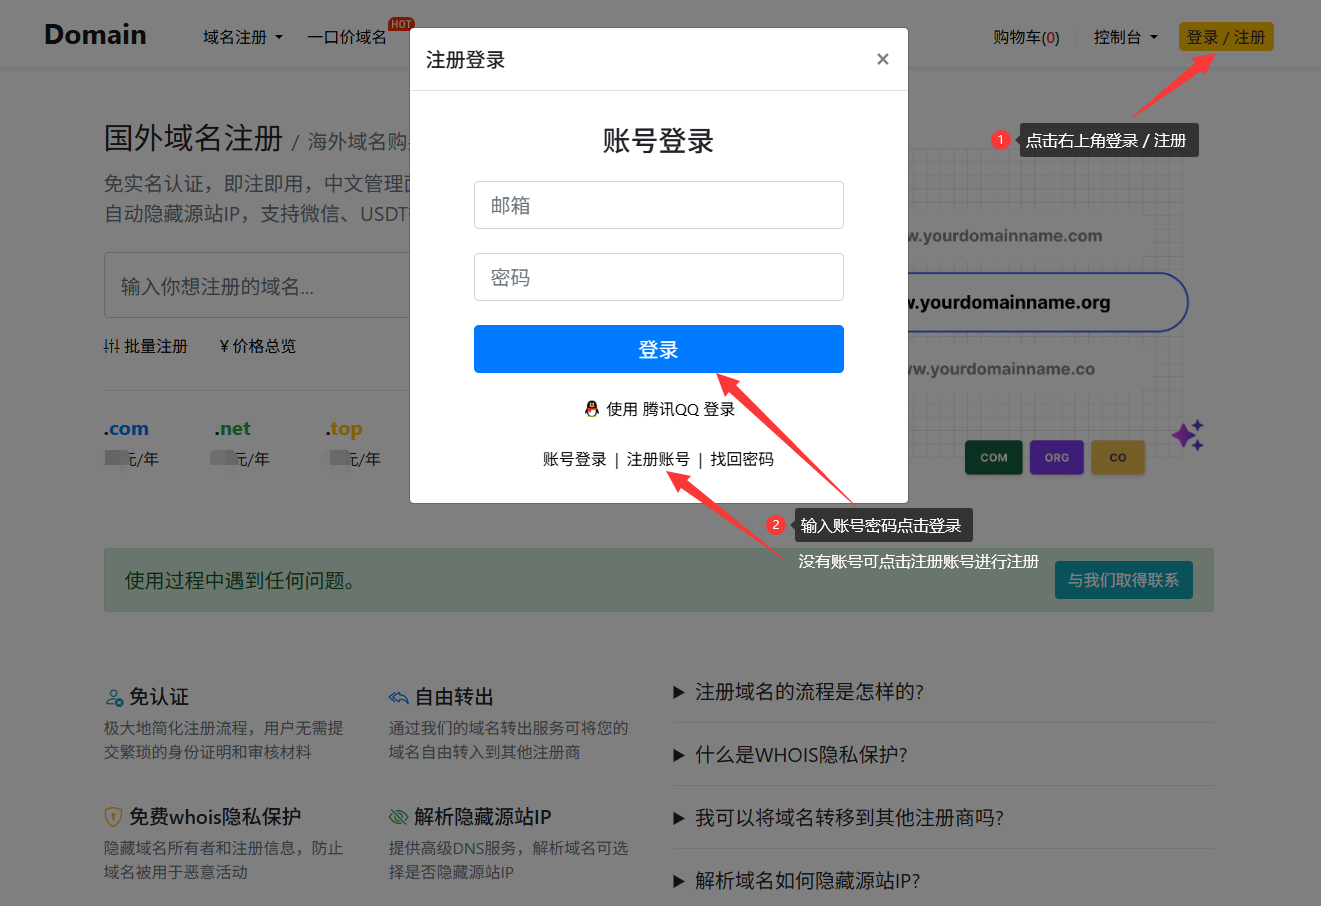Click the 密码 password field
The height and width of the screenshot is (906, 1321).
coord(658,277)
